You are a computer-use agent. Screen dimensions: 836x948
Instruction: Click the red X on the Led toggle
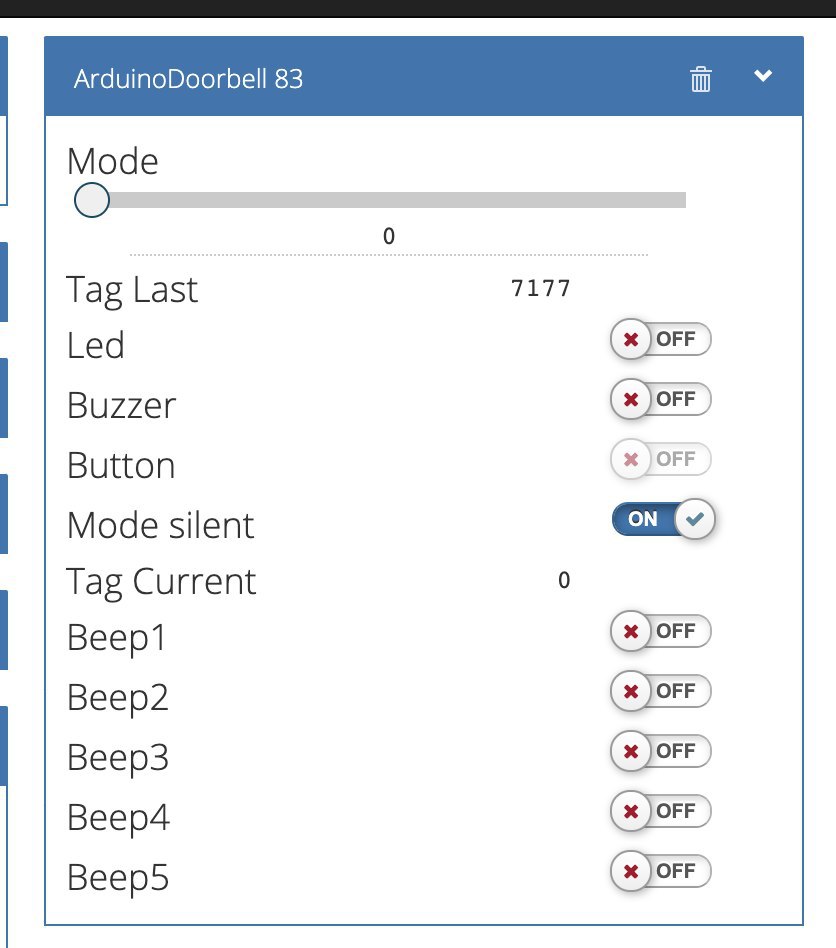click(630, 339)
